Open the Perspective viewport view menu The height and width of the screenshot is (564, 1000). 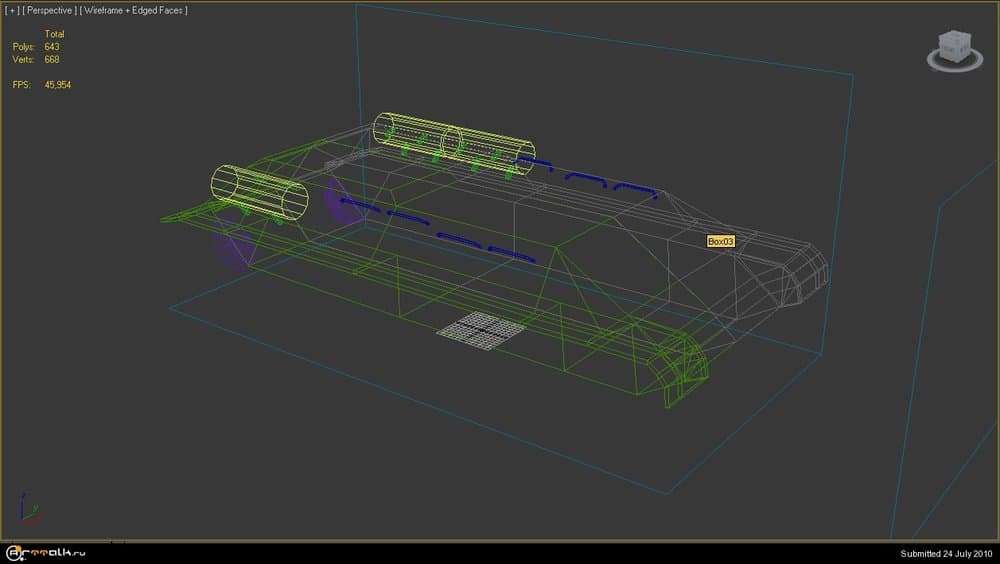tap(48, 10)
